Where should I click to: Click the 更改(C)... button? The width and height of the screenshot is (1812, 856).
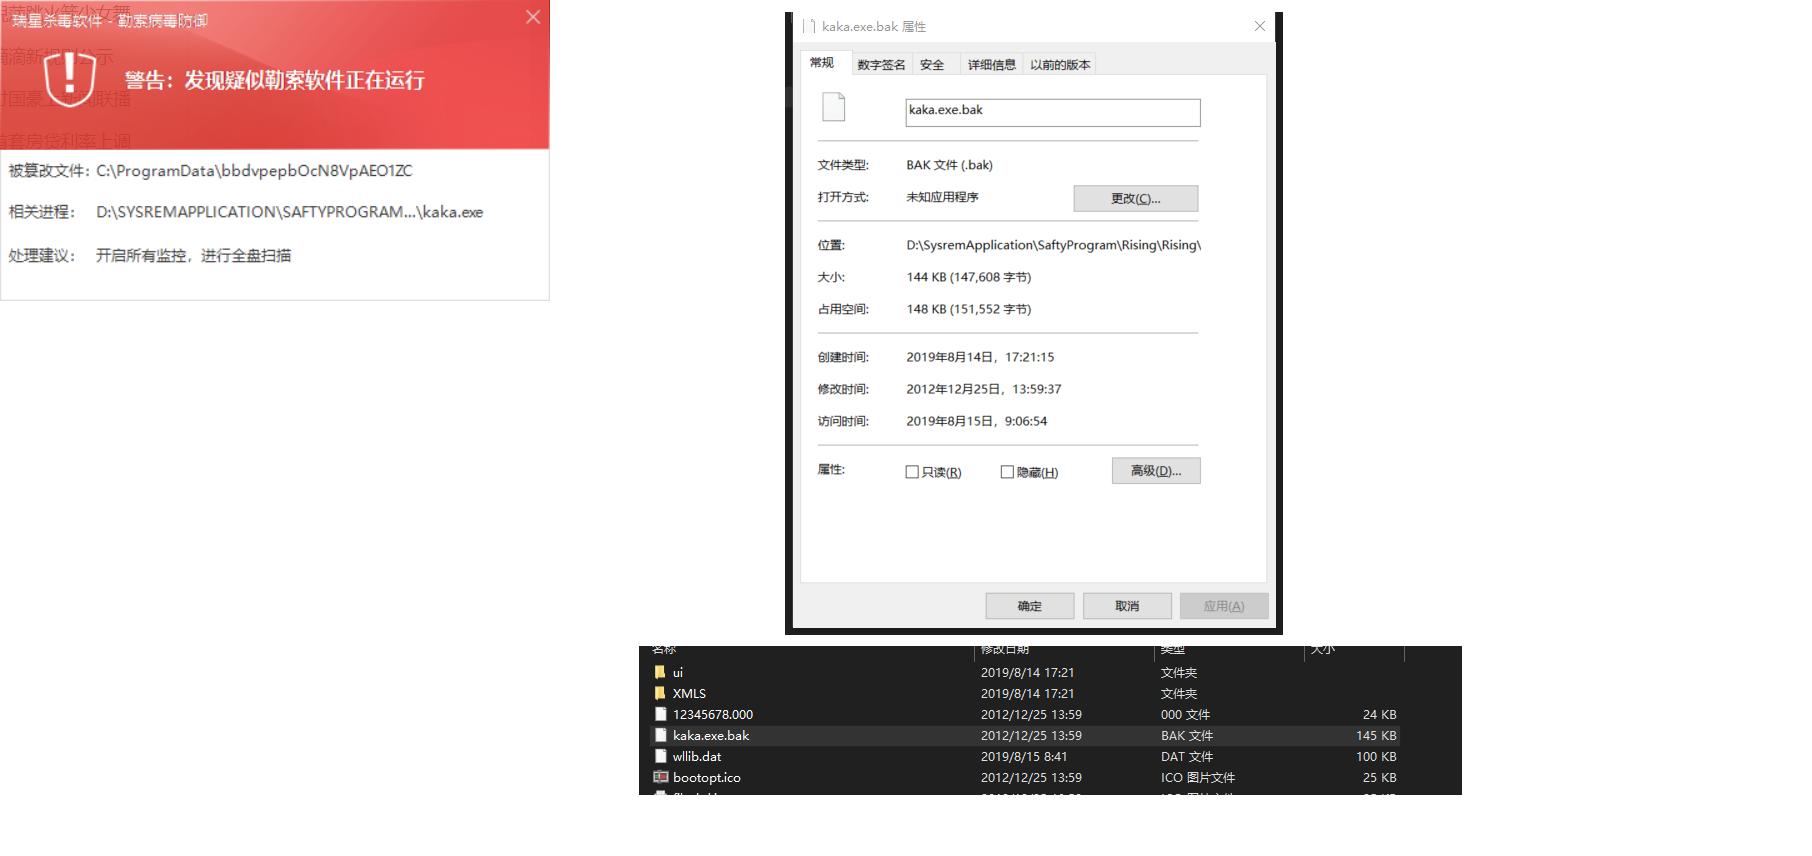[x=1136, y=198]
